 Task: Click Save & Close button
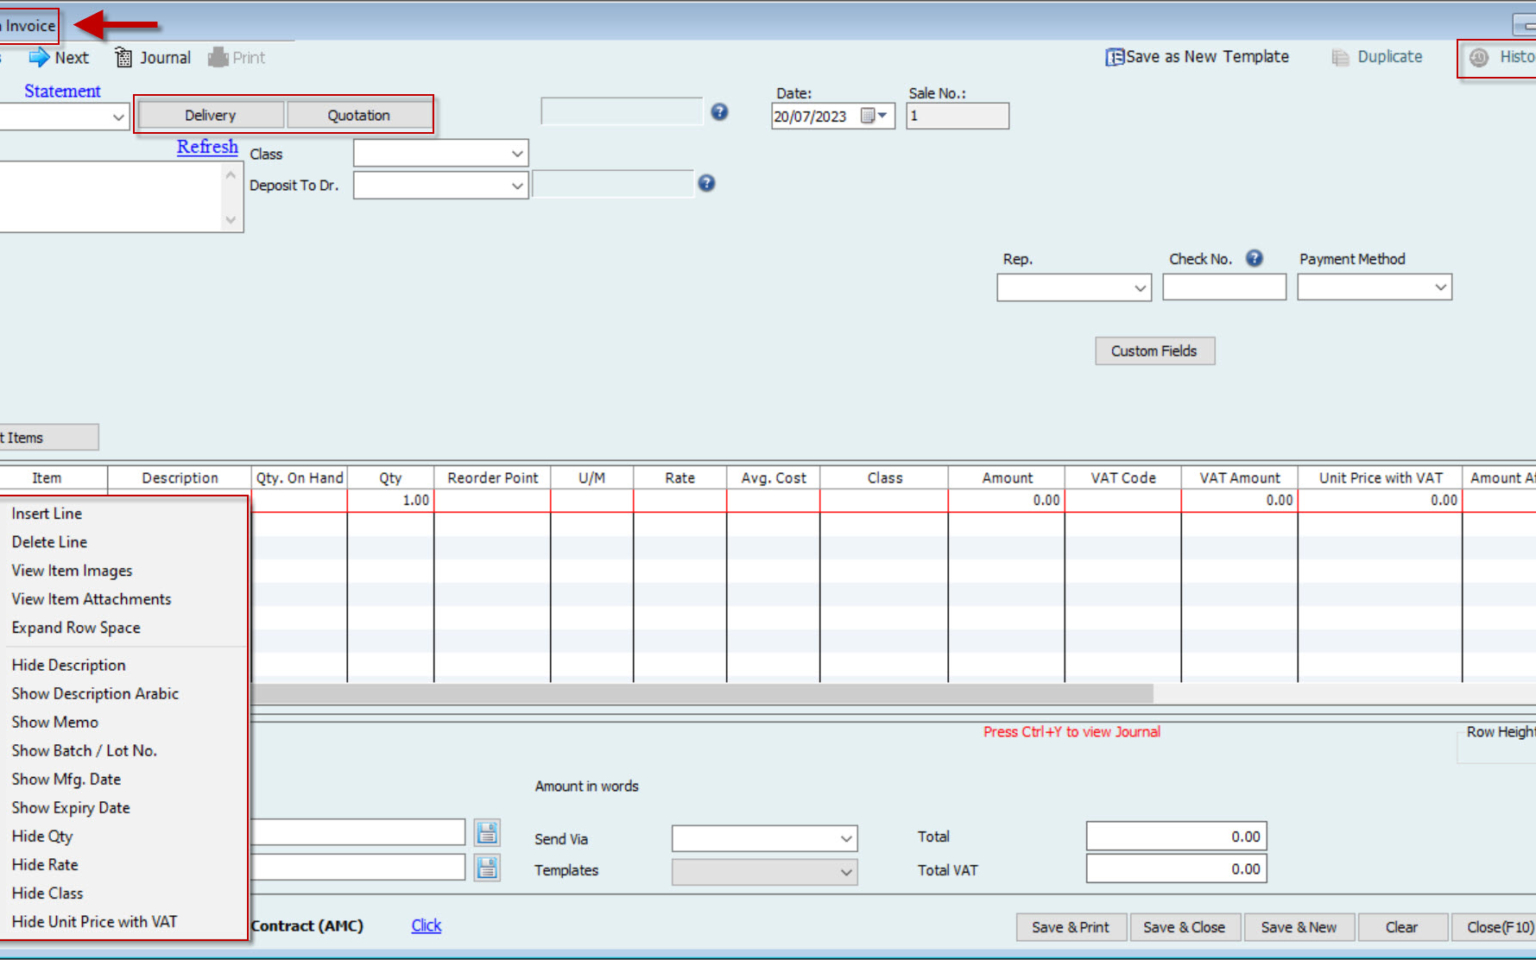tap(1183, 927)
